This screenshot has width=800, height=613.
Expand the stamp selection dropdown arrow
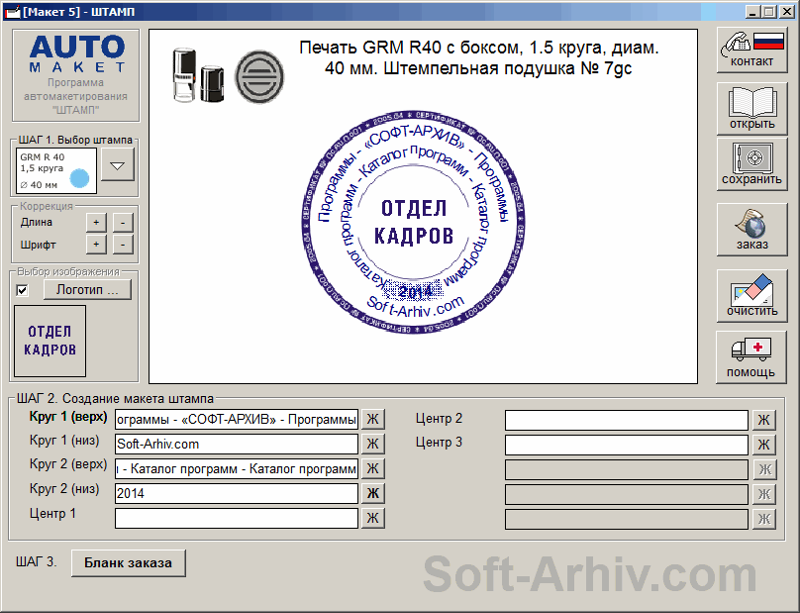tap(117, 165)
